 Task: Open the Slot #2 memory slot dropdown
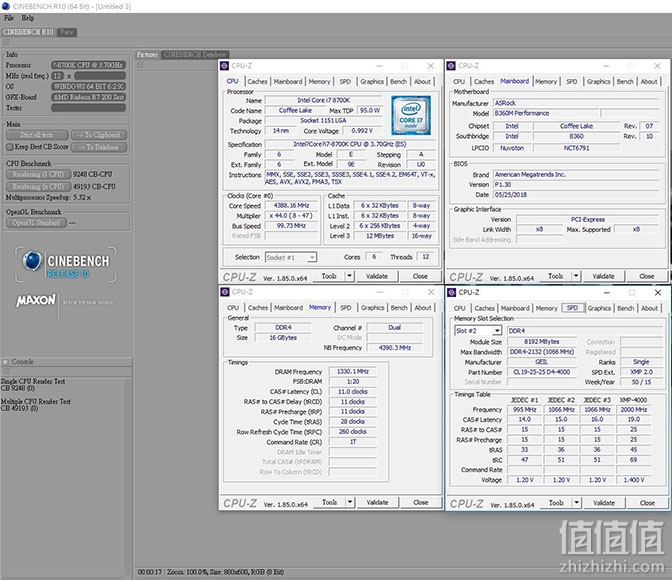(497, 331)
